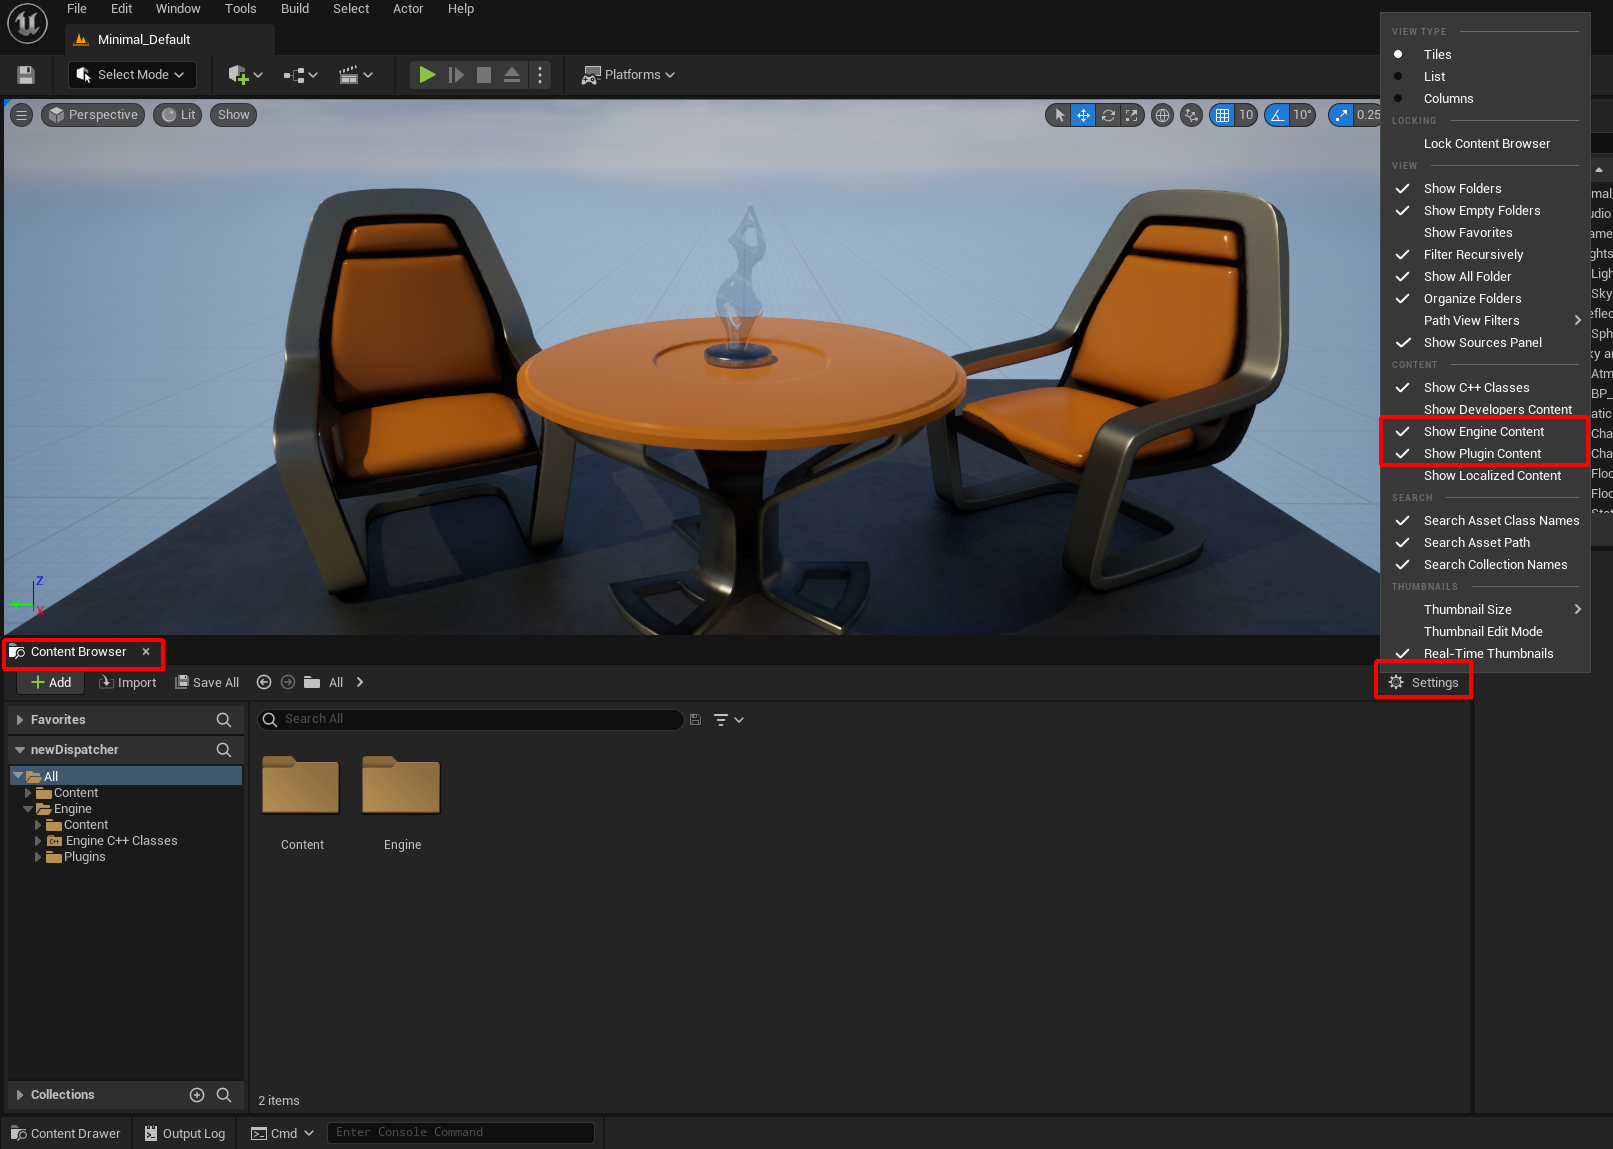
Task: Select the rotate tool in the viewport toolbar
Action: tap(1108, 115)
